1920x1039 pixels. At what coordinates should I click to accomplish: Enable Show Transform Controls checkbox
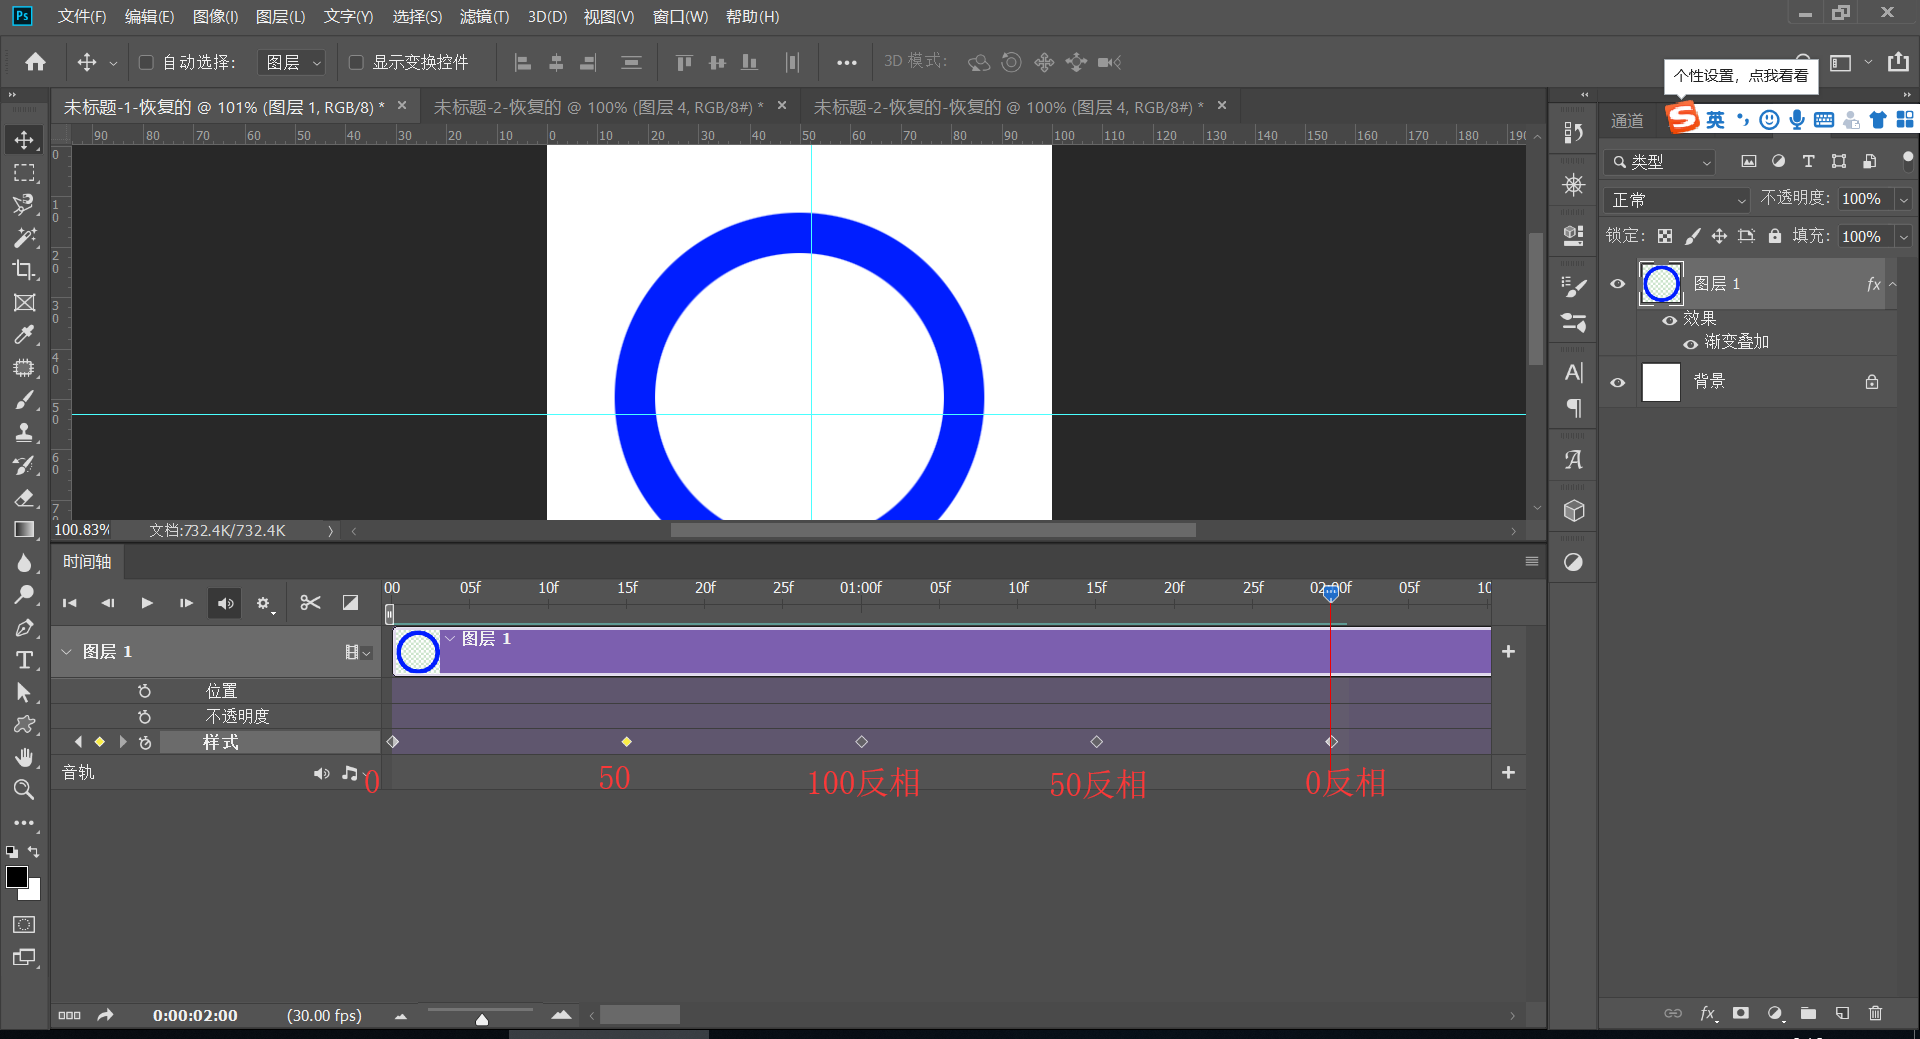(355, 62)
